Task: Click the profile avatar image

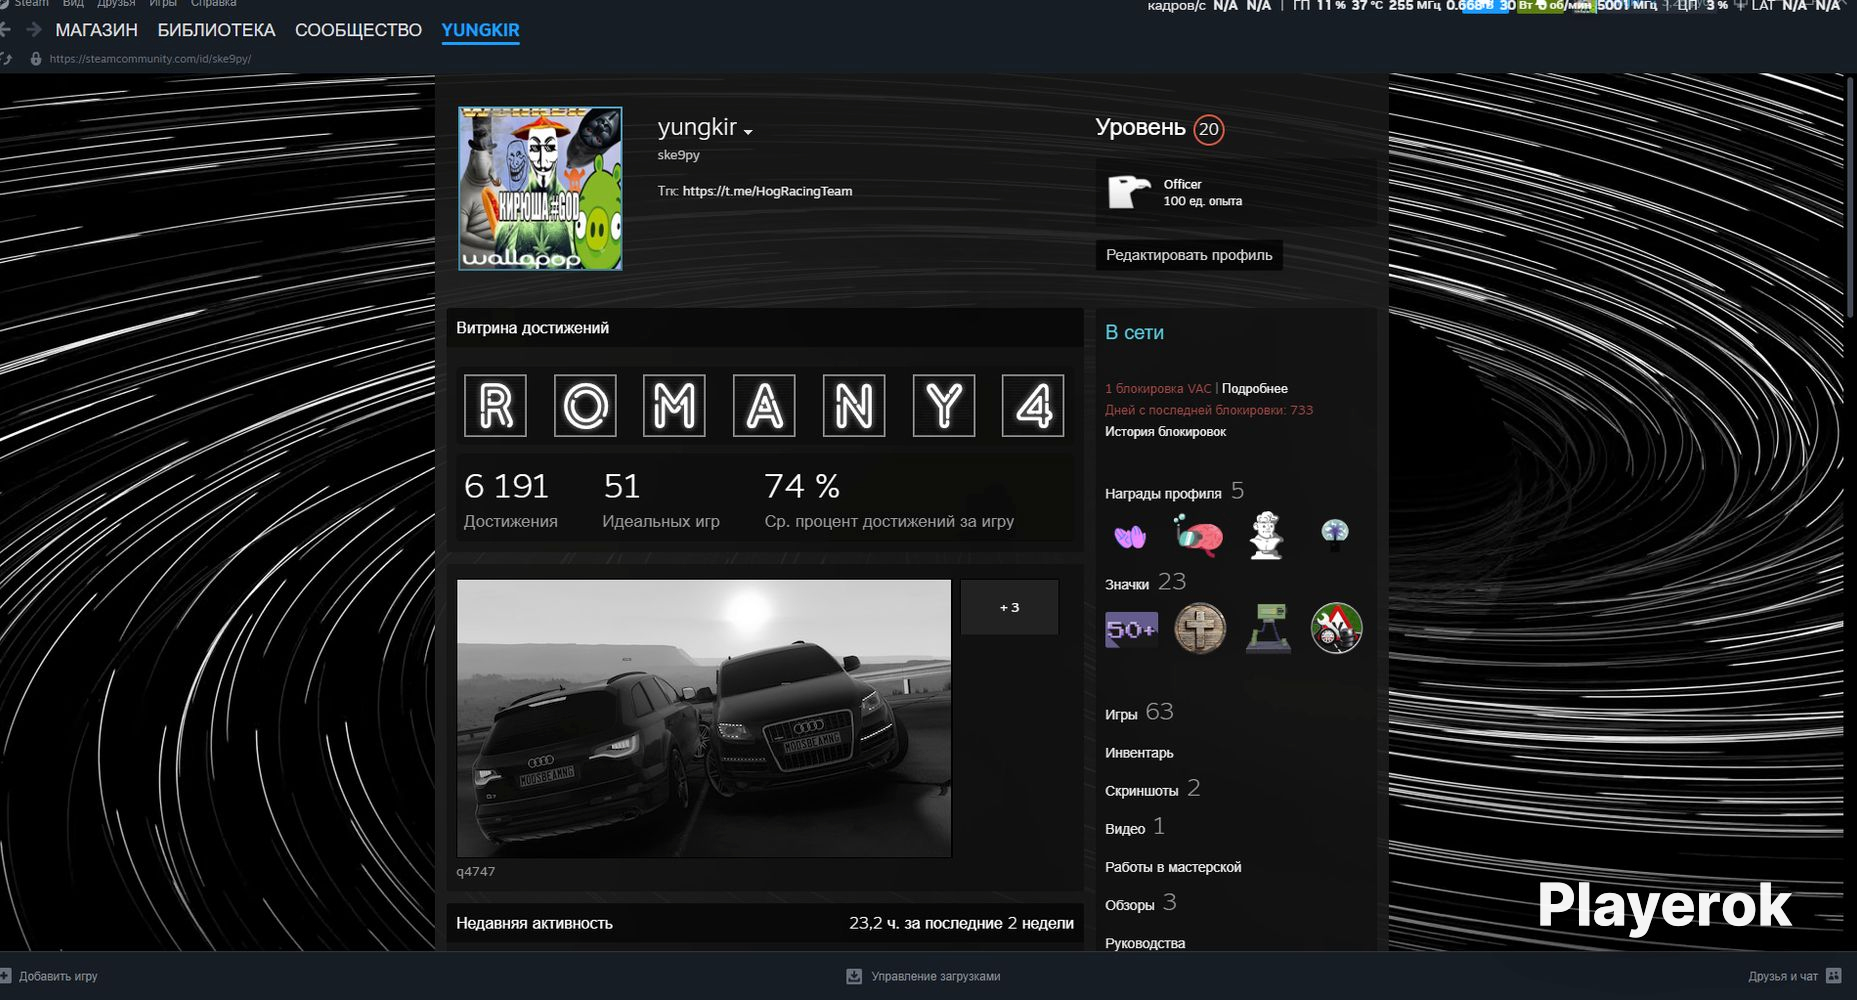Action: [x=540, y=188]
